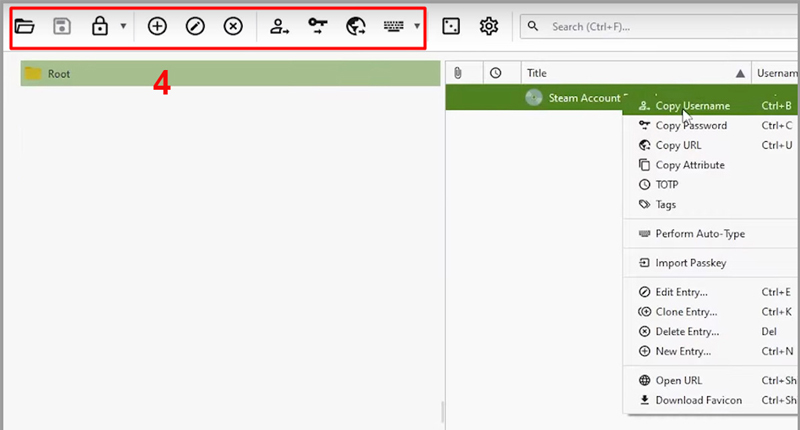Lock the database with padlock icon
The height and width of the screenshot is (430, 800).
click(99, 27)
